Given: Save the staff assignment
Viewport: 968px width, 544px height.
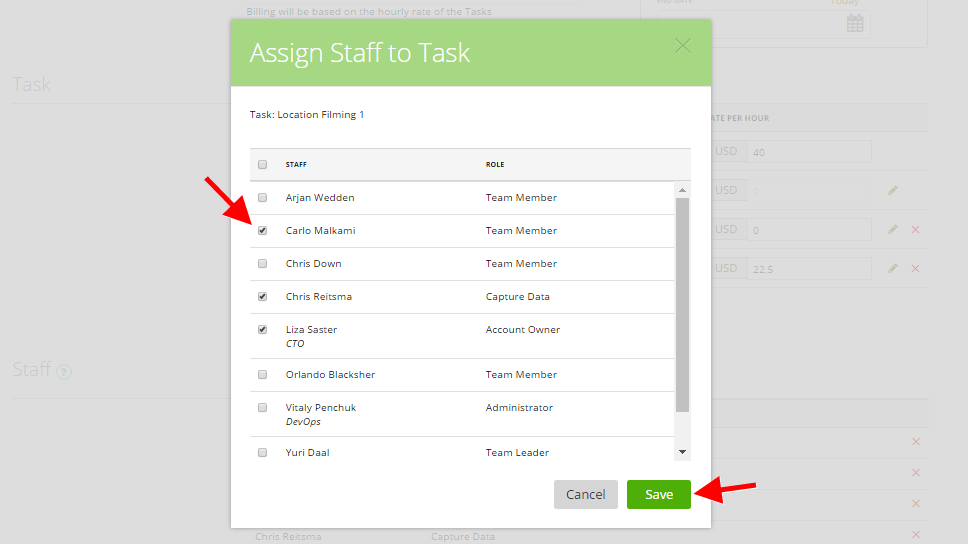Looking at the screenshot, I should pyautogui.click(x=659, y=495).
